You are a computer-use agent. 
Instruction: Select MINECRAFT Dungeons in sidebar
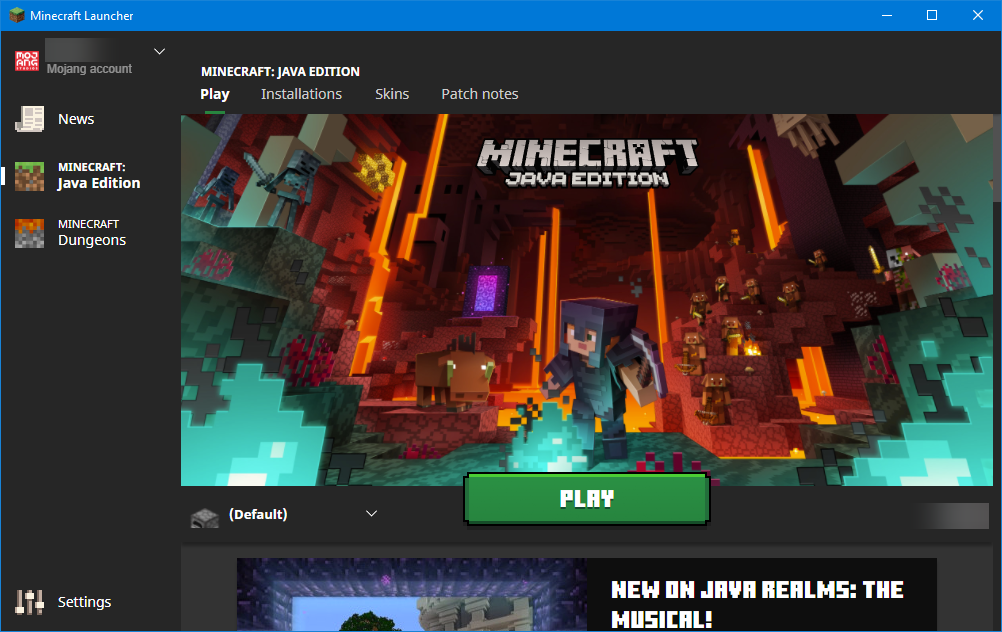91,233
